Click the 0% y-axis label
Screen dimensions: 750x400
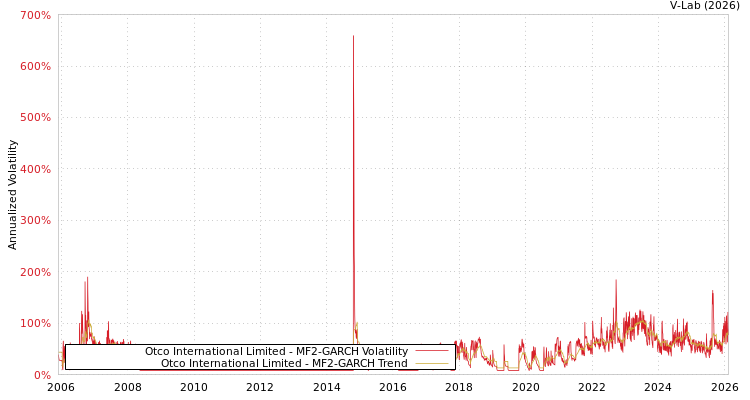pyautogui.click(x=42, y=375)
